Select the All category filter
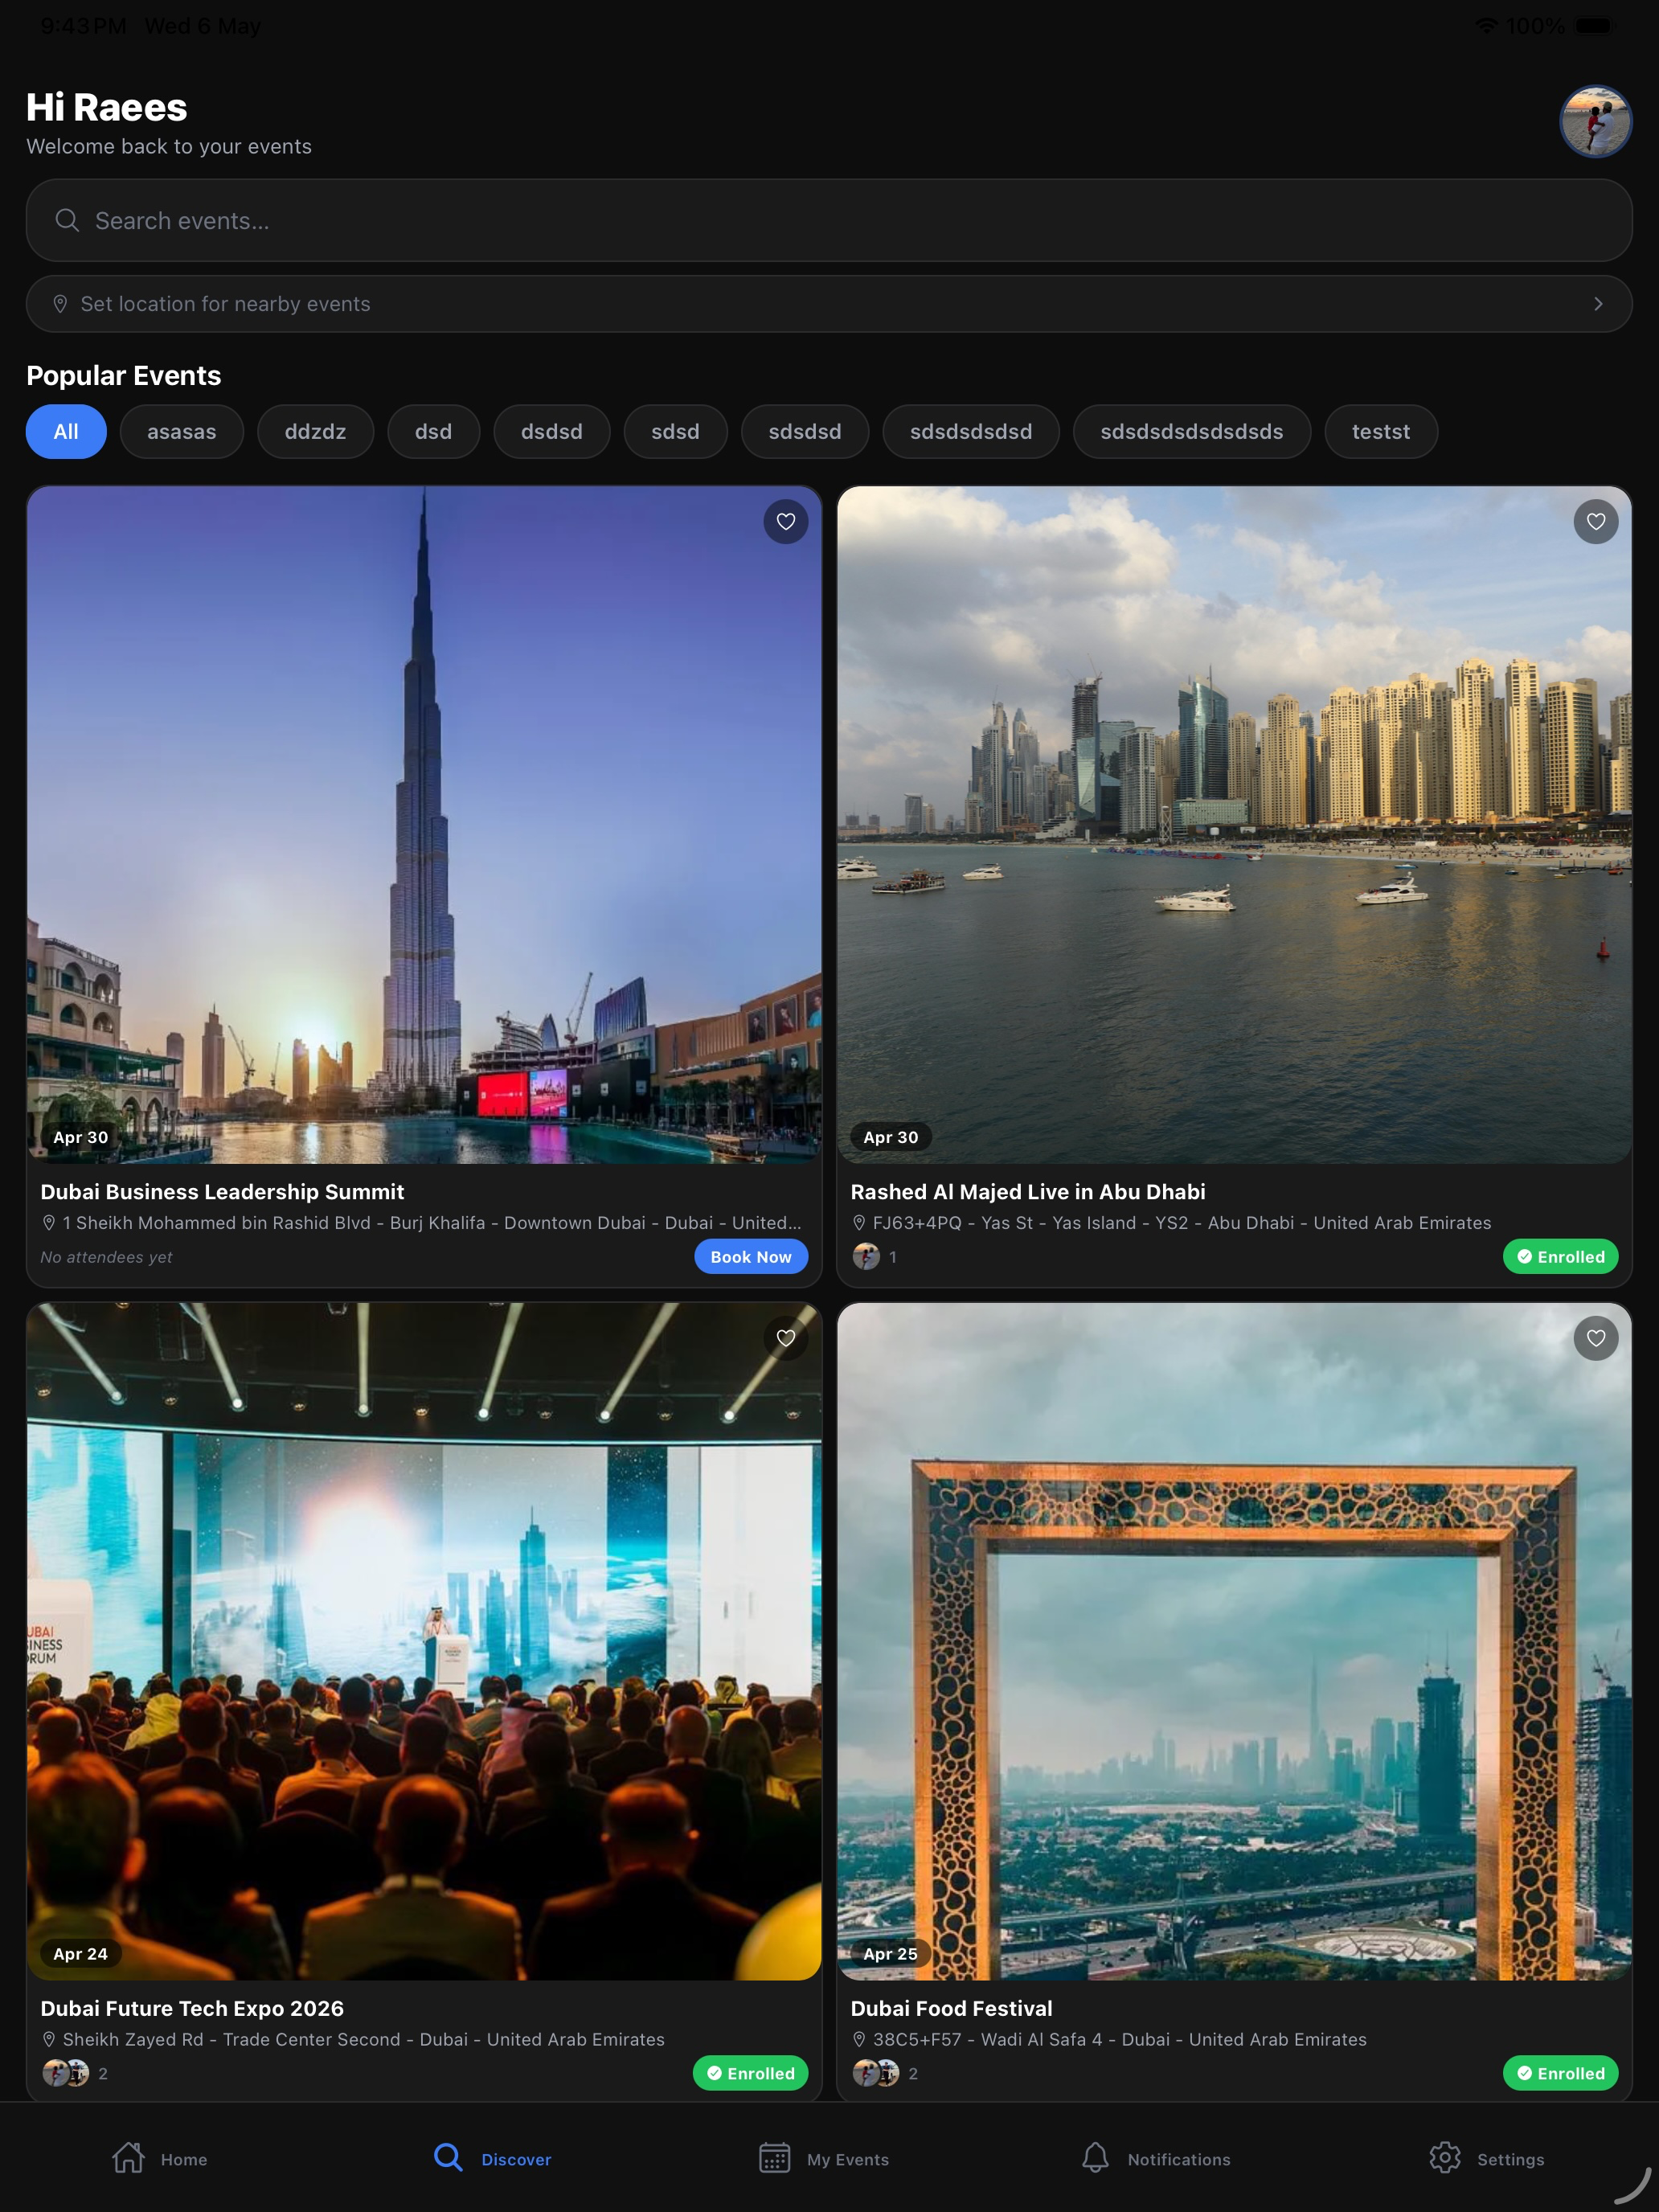Screen dimensions: 1659x2212 66,432
